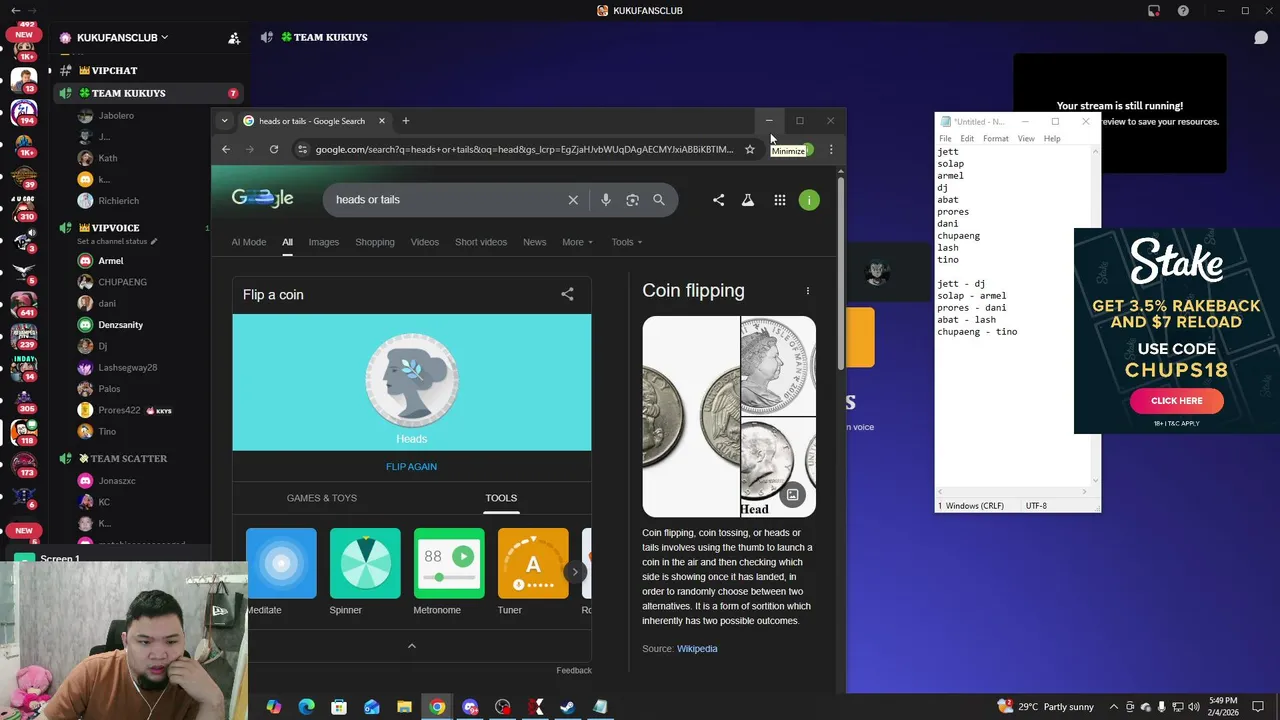
Task: Start voice search with the microphone icon
Action: point(605,200)
